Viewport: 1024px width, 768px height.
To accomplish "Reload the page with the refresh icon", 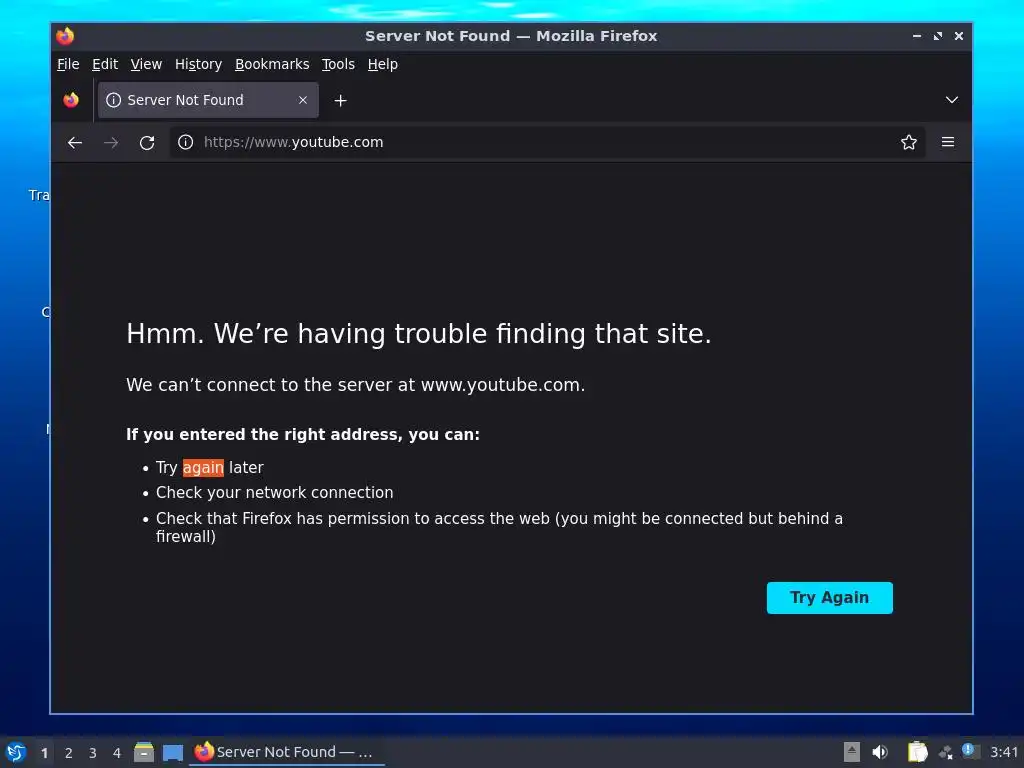I will (147, 142).
